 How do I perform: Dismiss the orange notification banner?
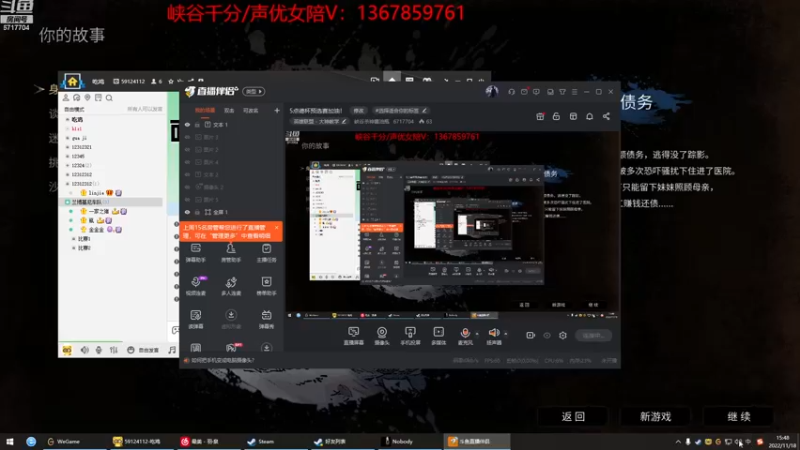tap(277, 228)
